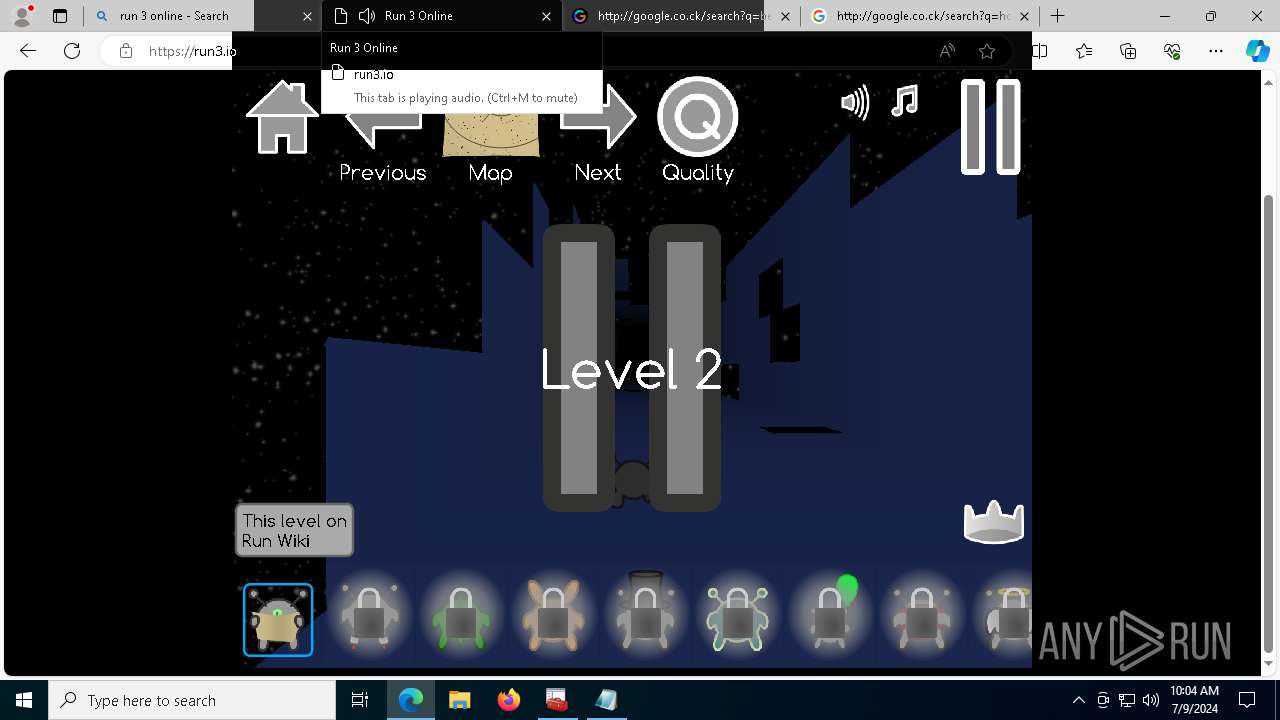Add this page to favorites star
The width and height of the screenshot is (1280, 720).
click(x=987, y=51)
